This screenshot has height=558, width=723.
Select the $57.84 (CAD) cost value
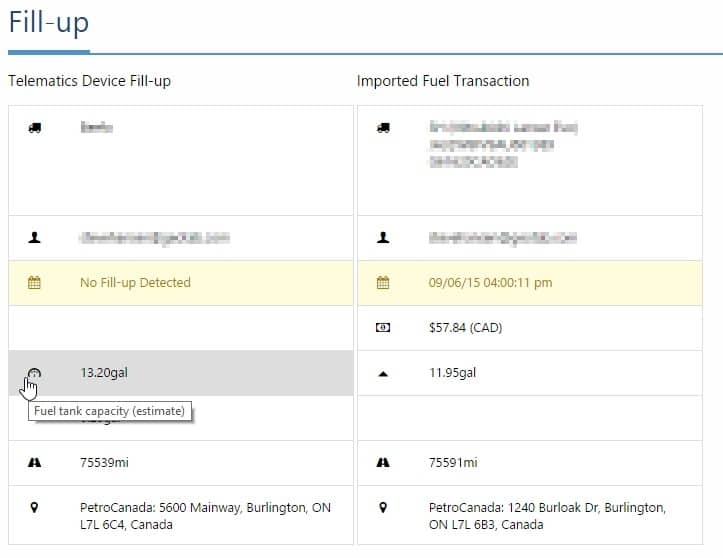point(466,327)
